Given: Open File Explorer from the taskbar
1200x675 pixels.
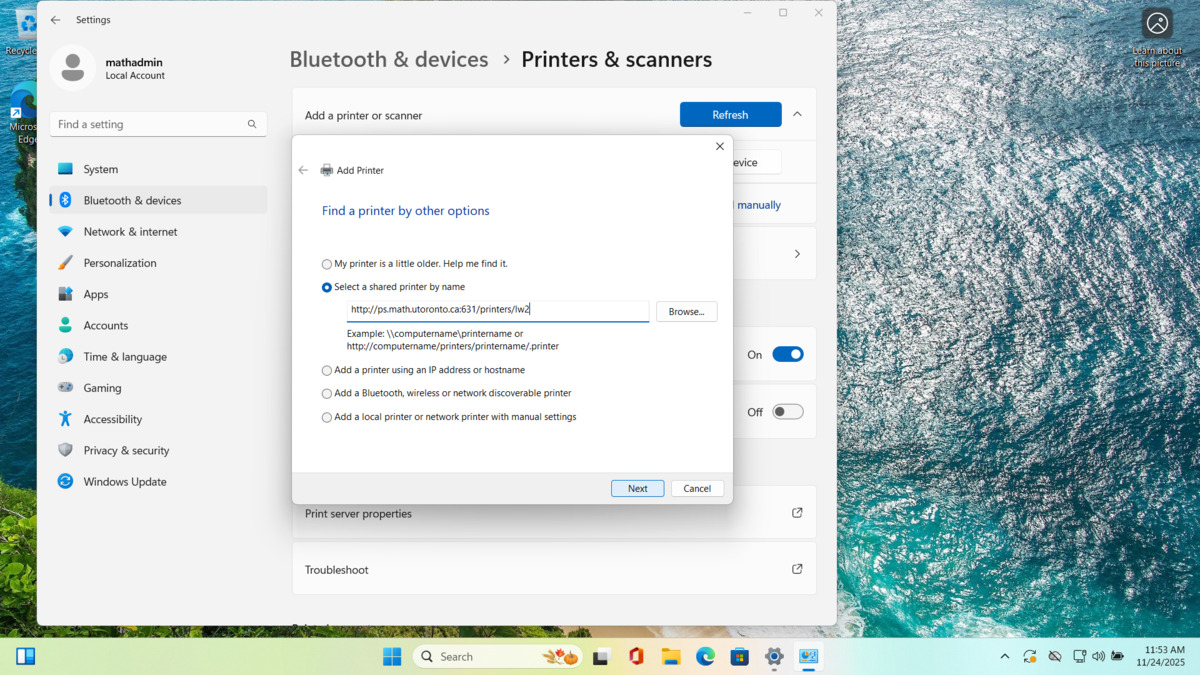Looking at the screenshot, I should pos(671,657).
